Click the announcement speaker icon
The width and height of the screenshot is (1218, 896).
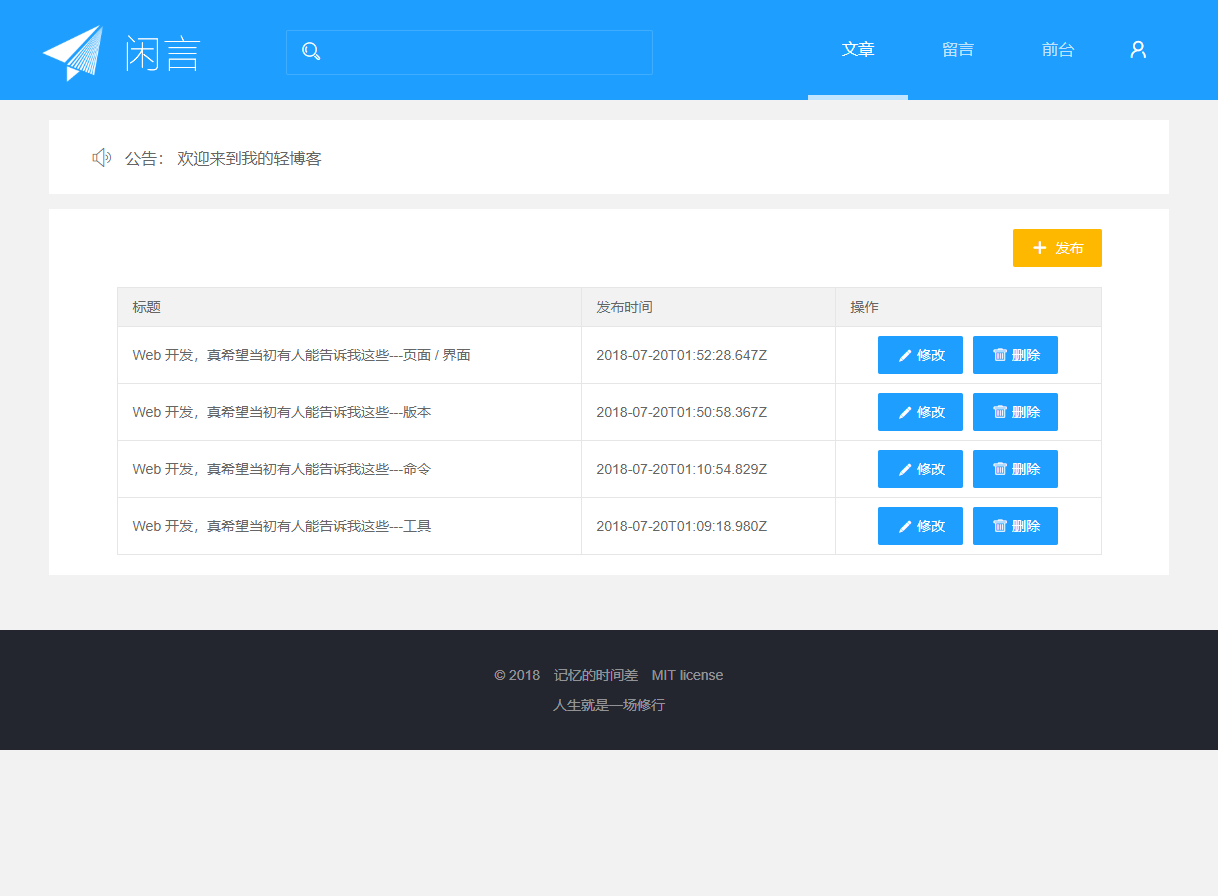click(x=101, y=158)
